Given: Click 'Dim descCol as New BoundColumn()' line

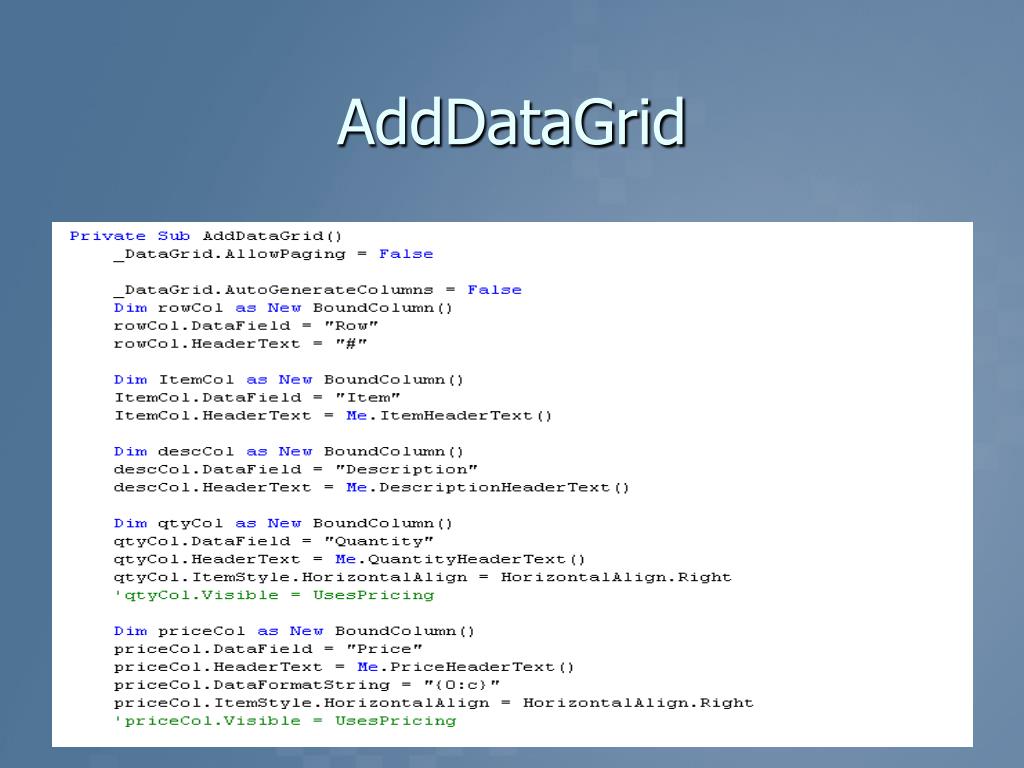Looking at the screenshot, I should (x=289, y=451).
